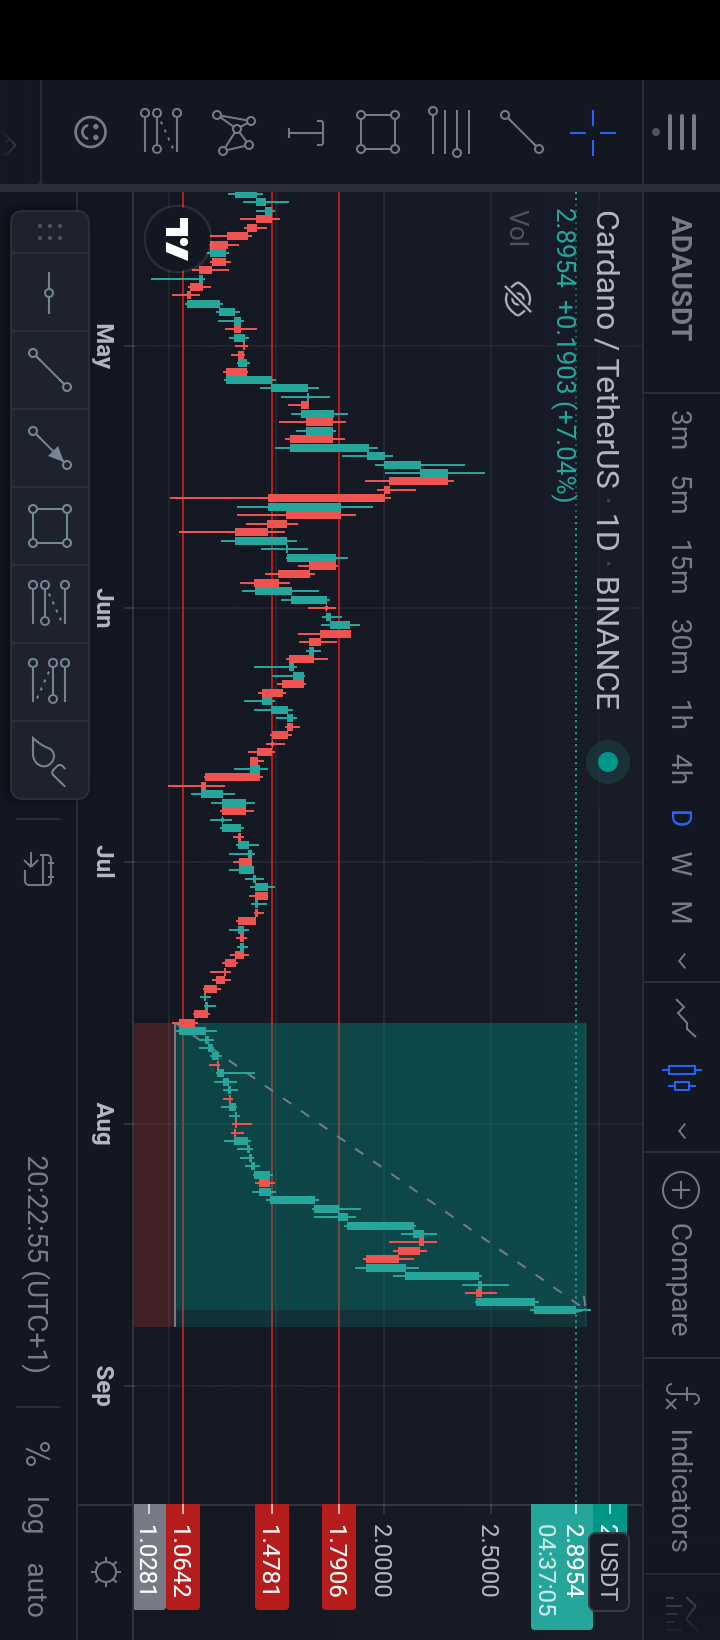Tap the bottom bar layout icon
Viewport: 720px width, 1640px height.
point(39,869)
